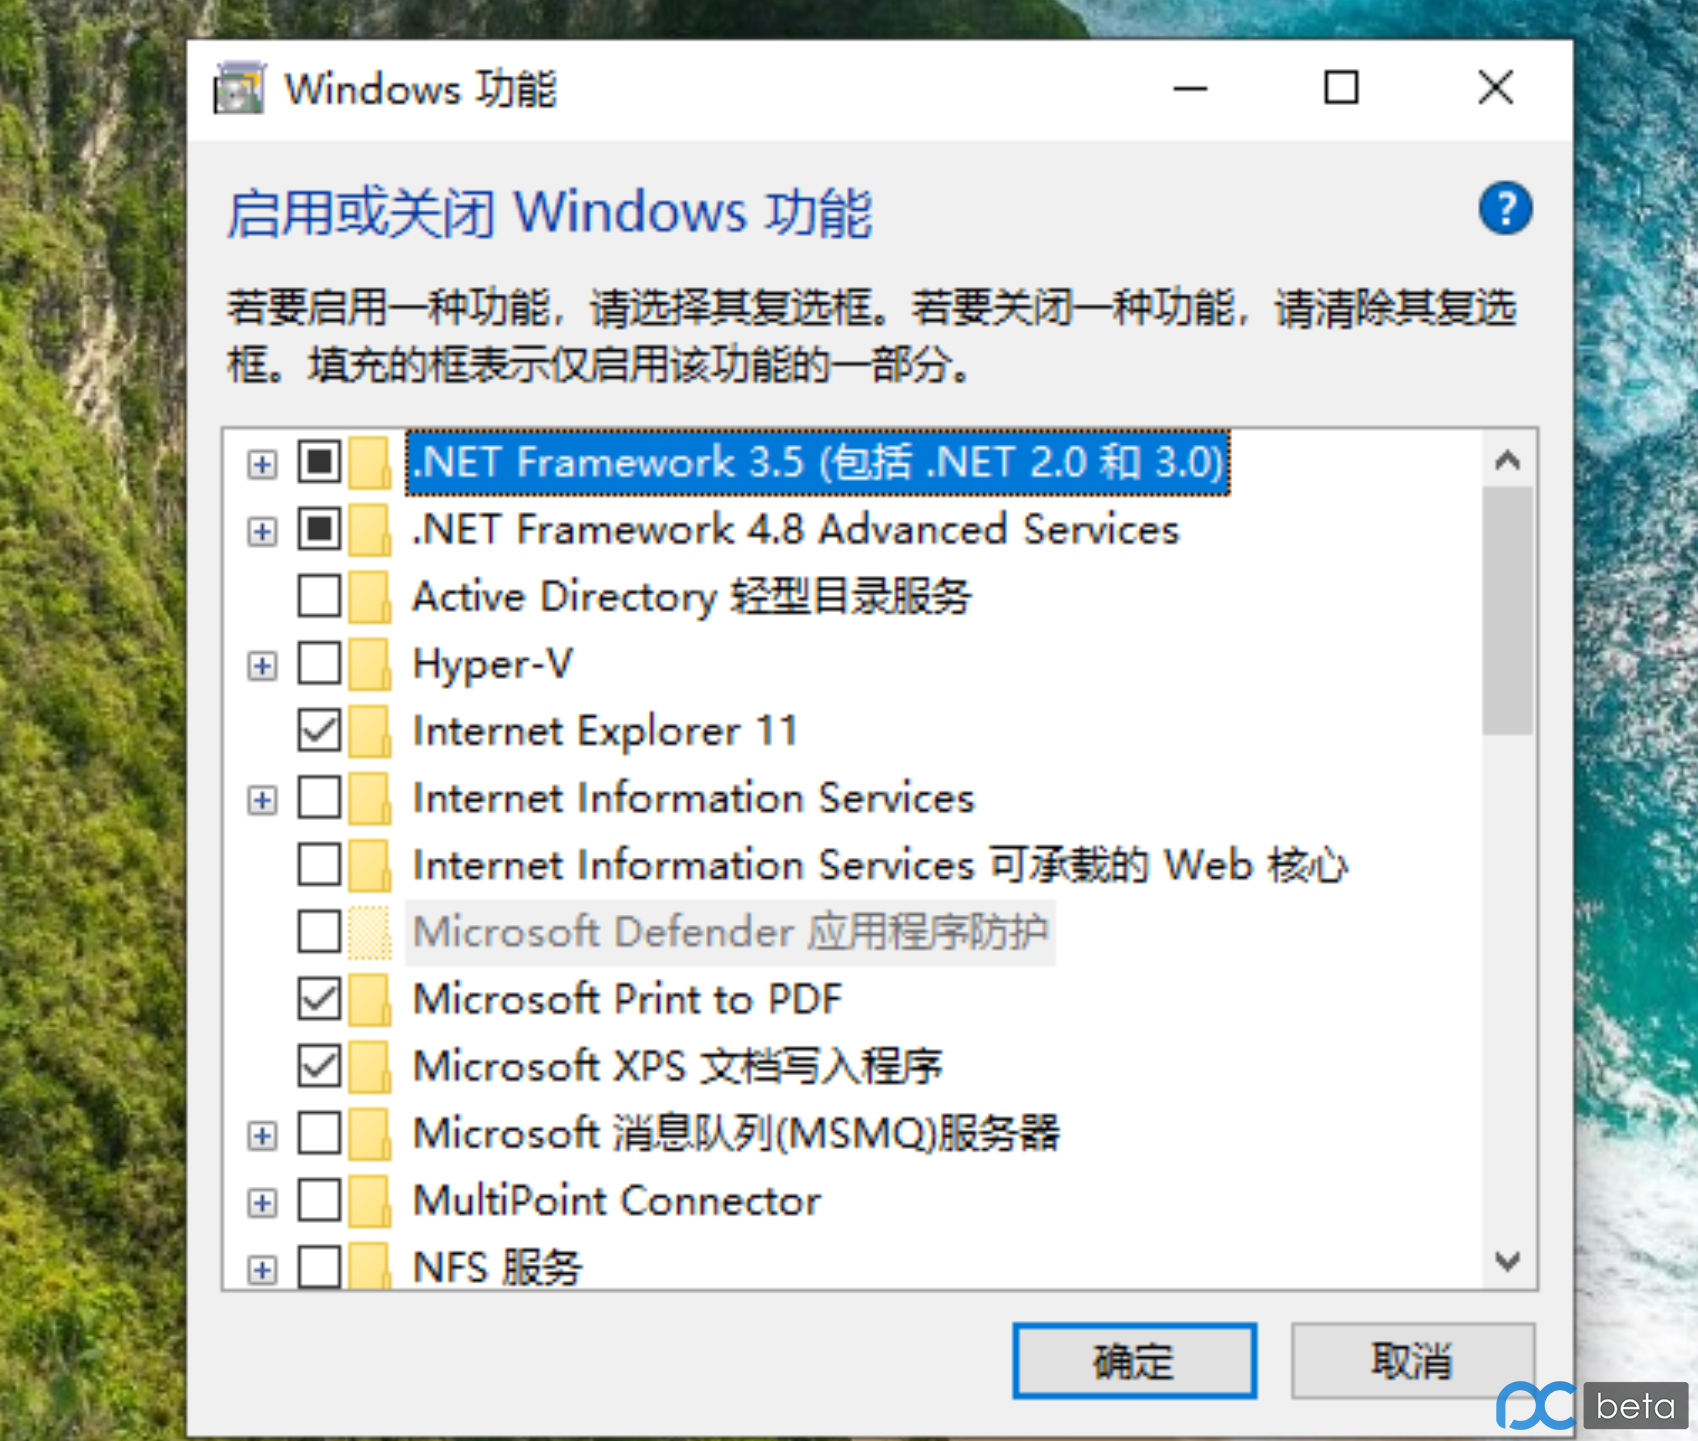The width and height of the screenshot is (1698, 1441).
Task: Click the blue help question mark icon
Action: pos(1505,208)
